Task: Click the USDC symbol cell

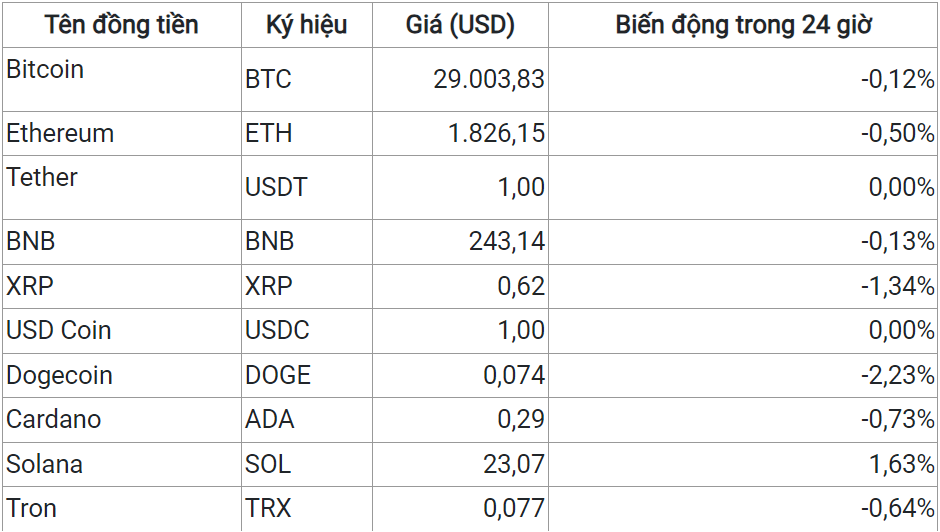Action: click(307, 330)
